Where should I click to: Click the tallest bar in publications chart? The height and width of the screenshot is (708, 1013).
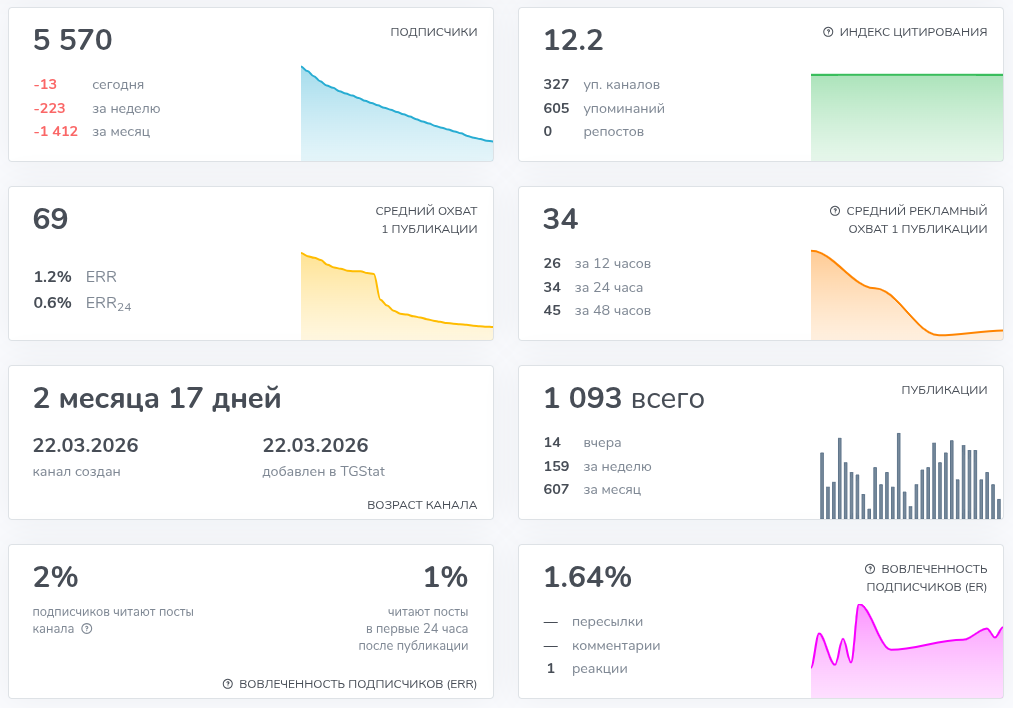click(x=899, y=475)
